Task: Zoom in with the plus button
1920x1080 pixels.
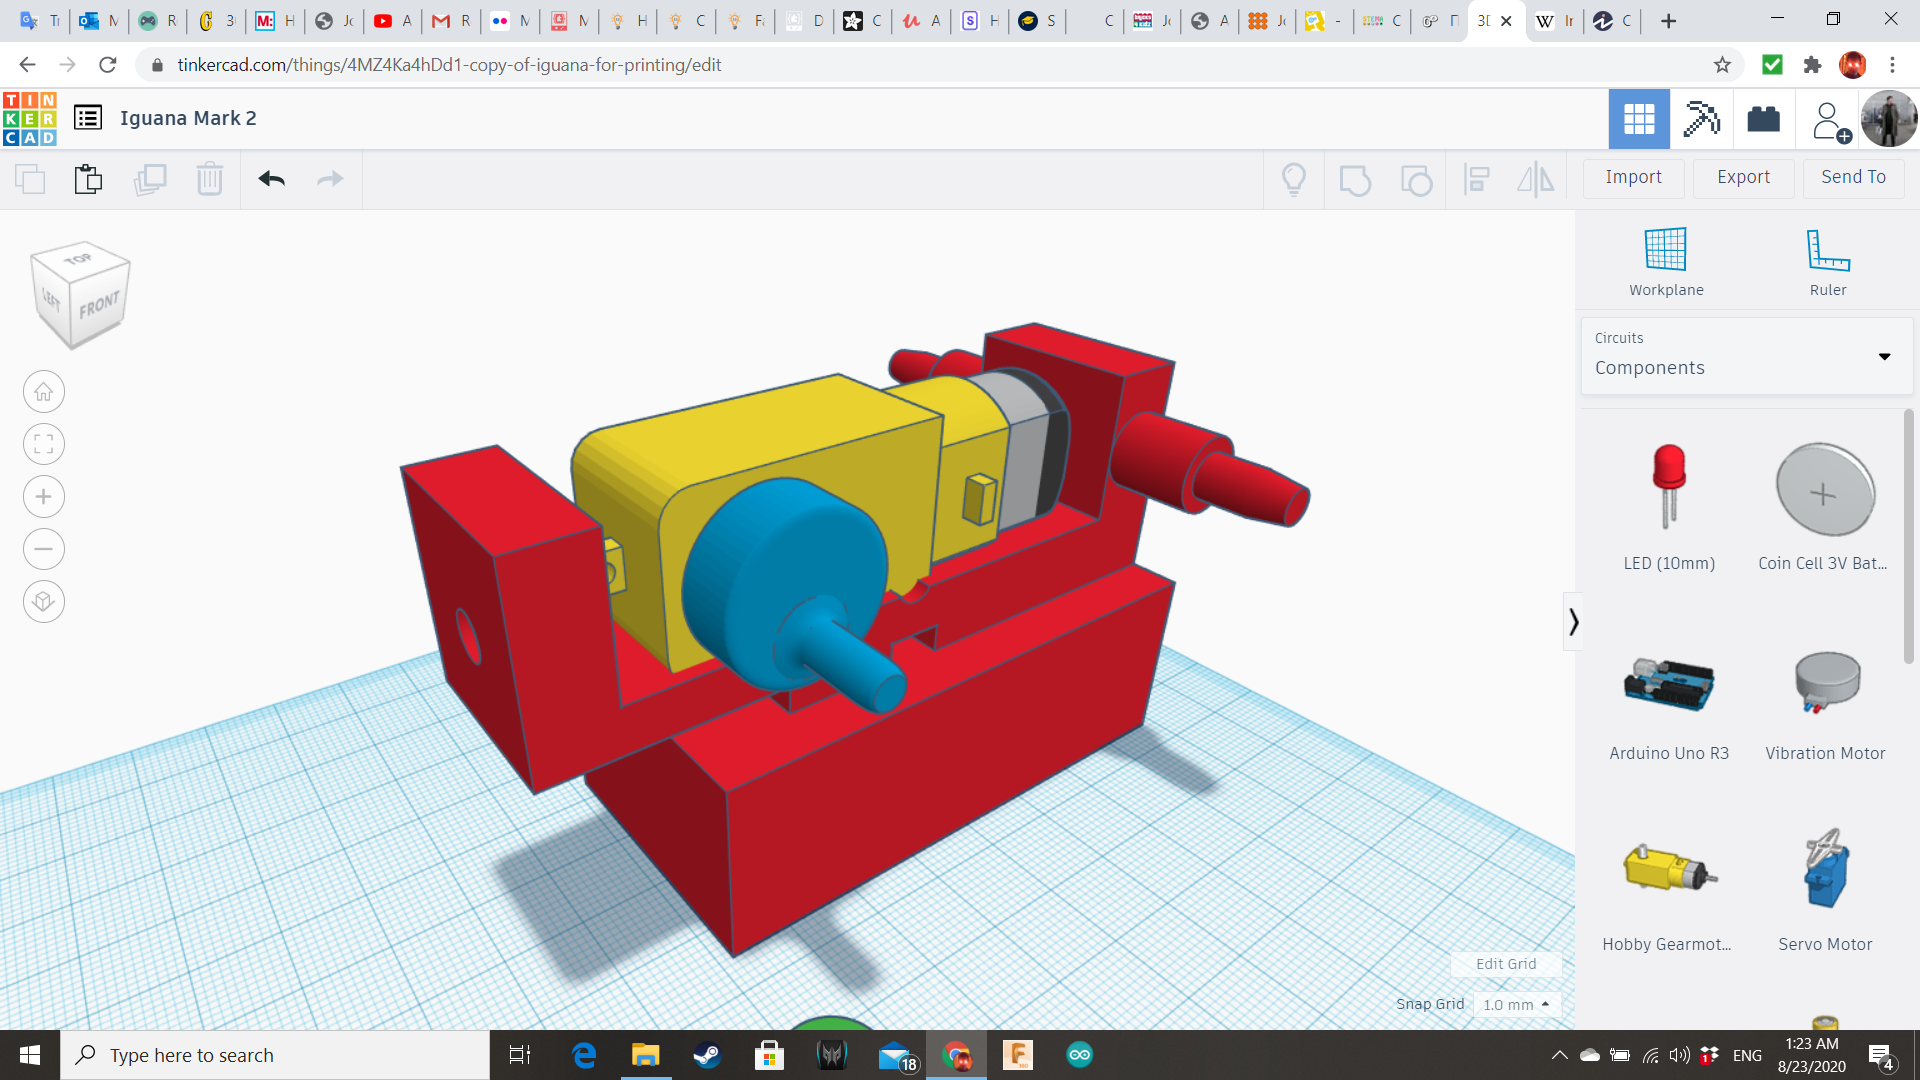Action: pyautogui.click(x=44, y=497)
